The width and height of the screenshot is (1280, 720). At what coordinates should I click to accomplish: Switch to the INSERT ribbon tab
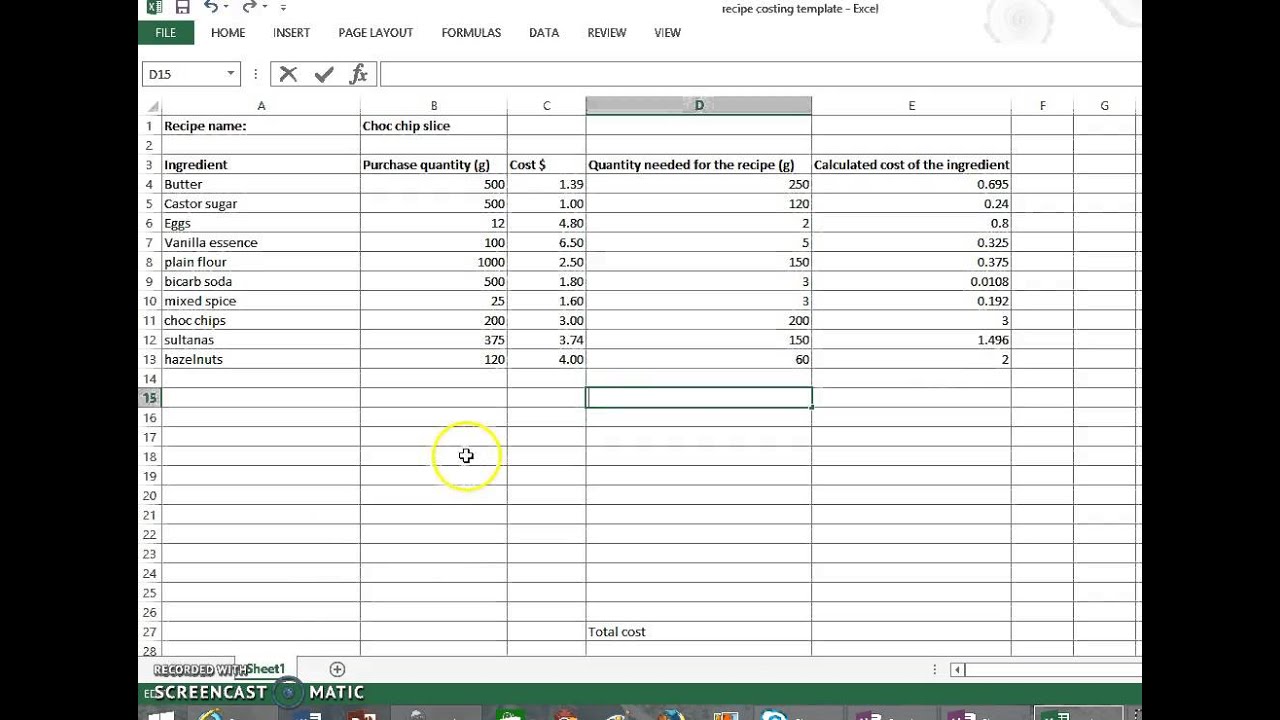tap(291, 33)
